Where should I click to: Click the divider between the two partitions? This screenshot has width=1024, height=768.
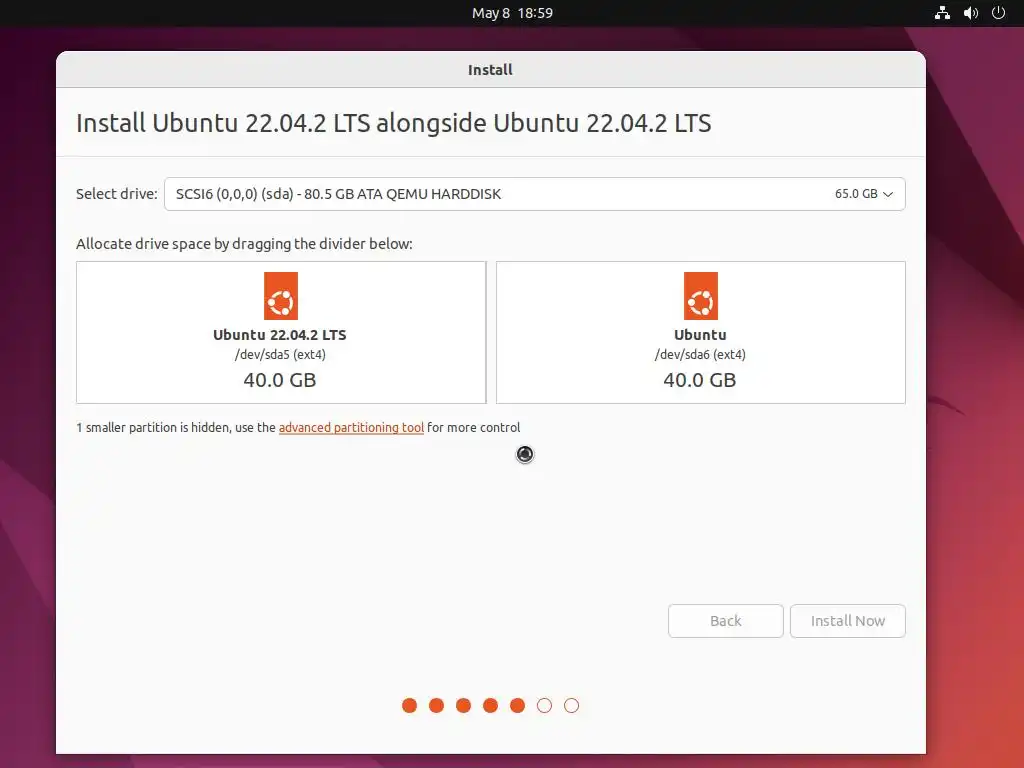(491, 332)
